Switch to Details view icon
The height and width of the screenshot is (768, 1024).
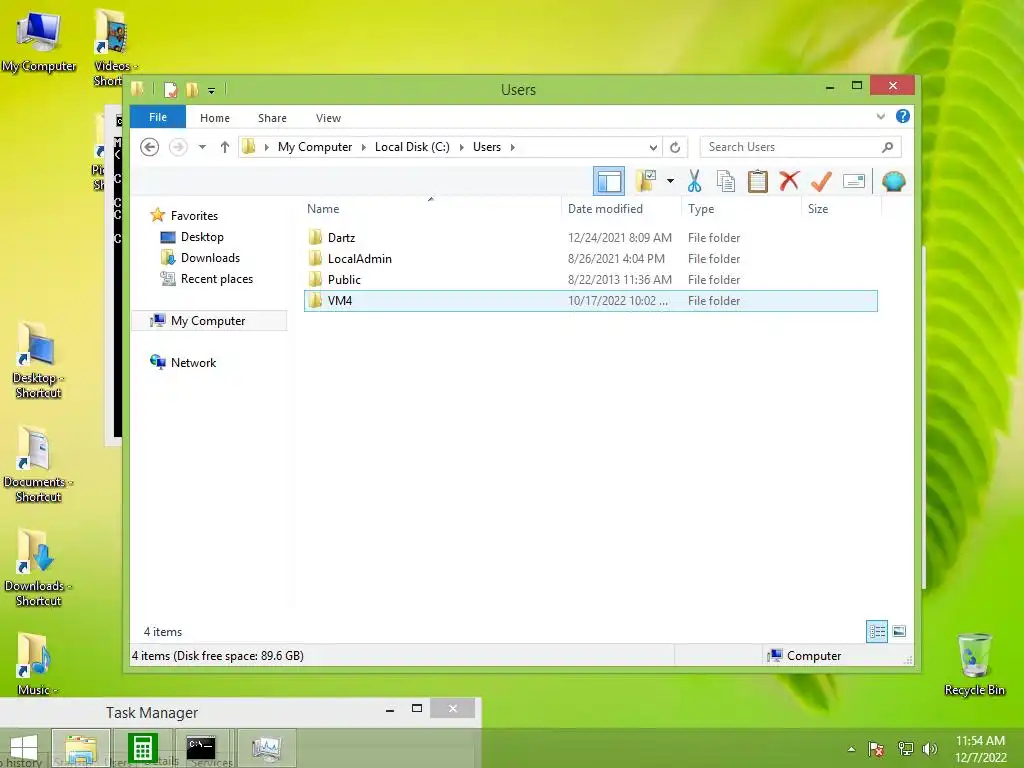click(x=877, y=631)
